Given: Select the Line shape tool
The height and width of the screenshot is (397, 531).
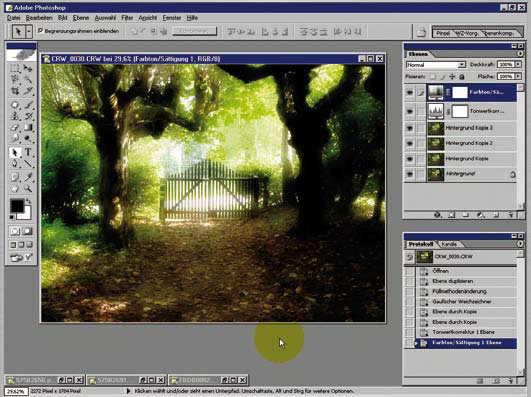Looking at the screenshot, I should point(28,164).
